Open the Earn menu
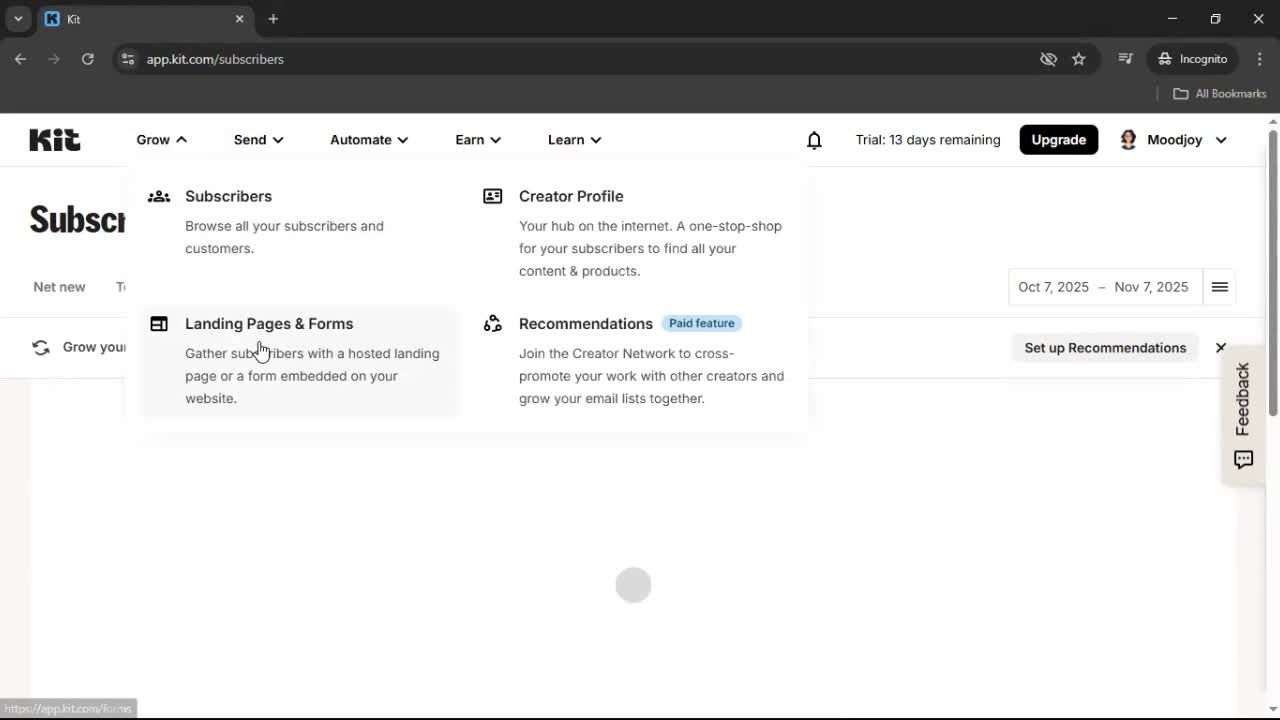The width and height of the screenshot is (1280, 720). coord(477,140)
